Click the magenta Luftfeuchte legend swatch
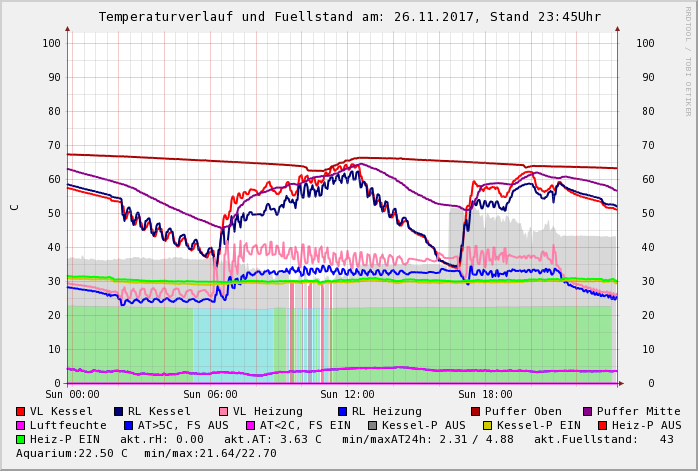Image resolution: width=698 pixels, height=471 pixels. click(21, 426)
